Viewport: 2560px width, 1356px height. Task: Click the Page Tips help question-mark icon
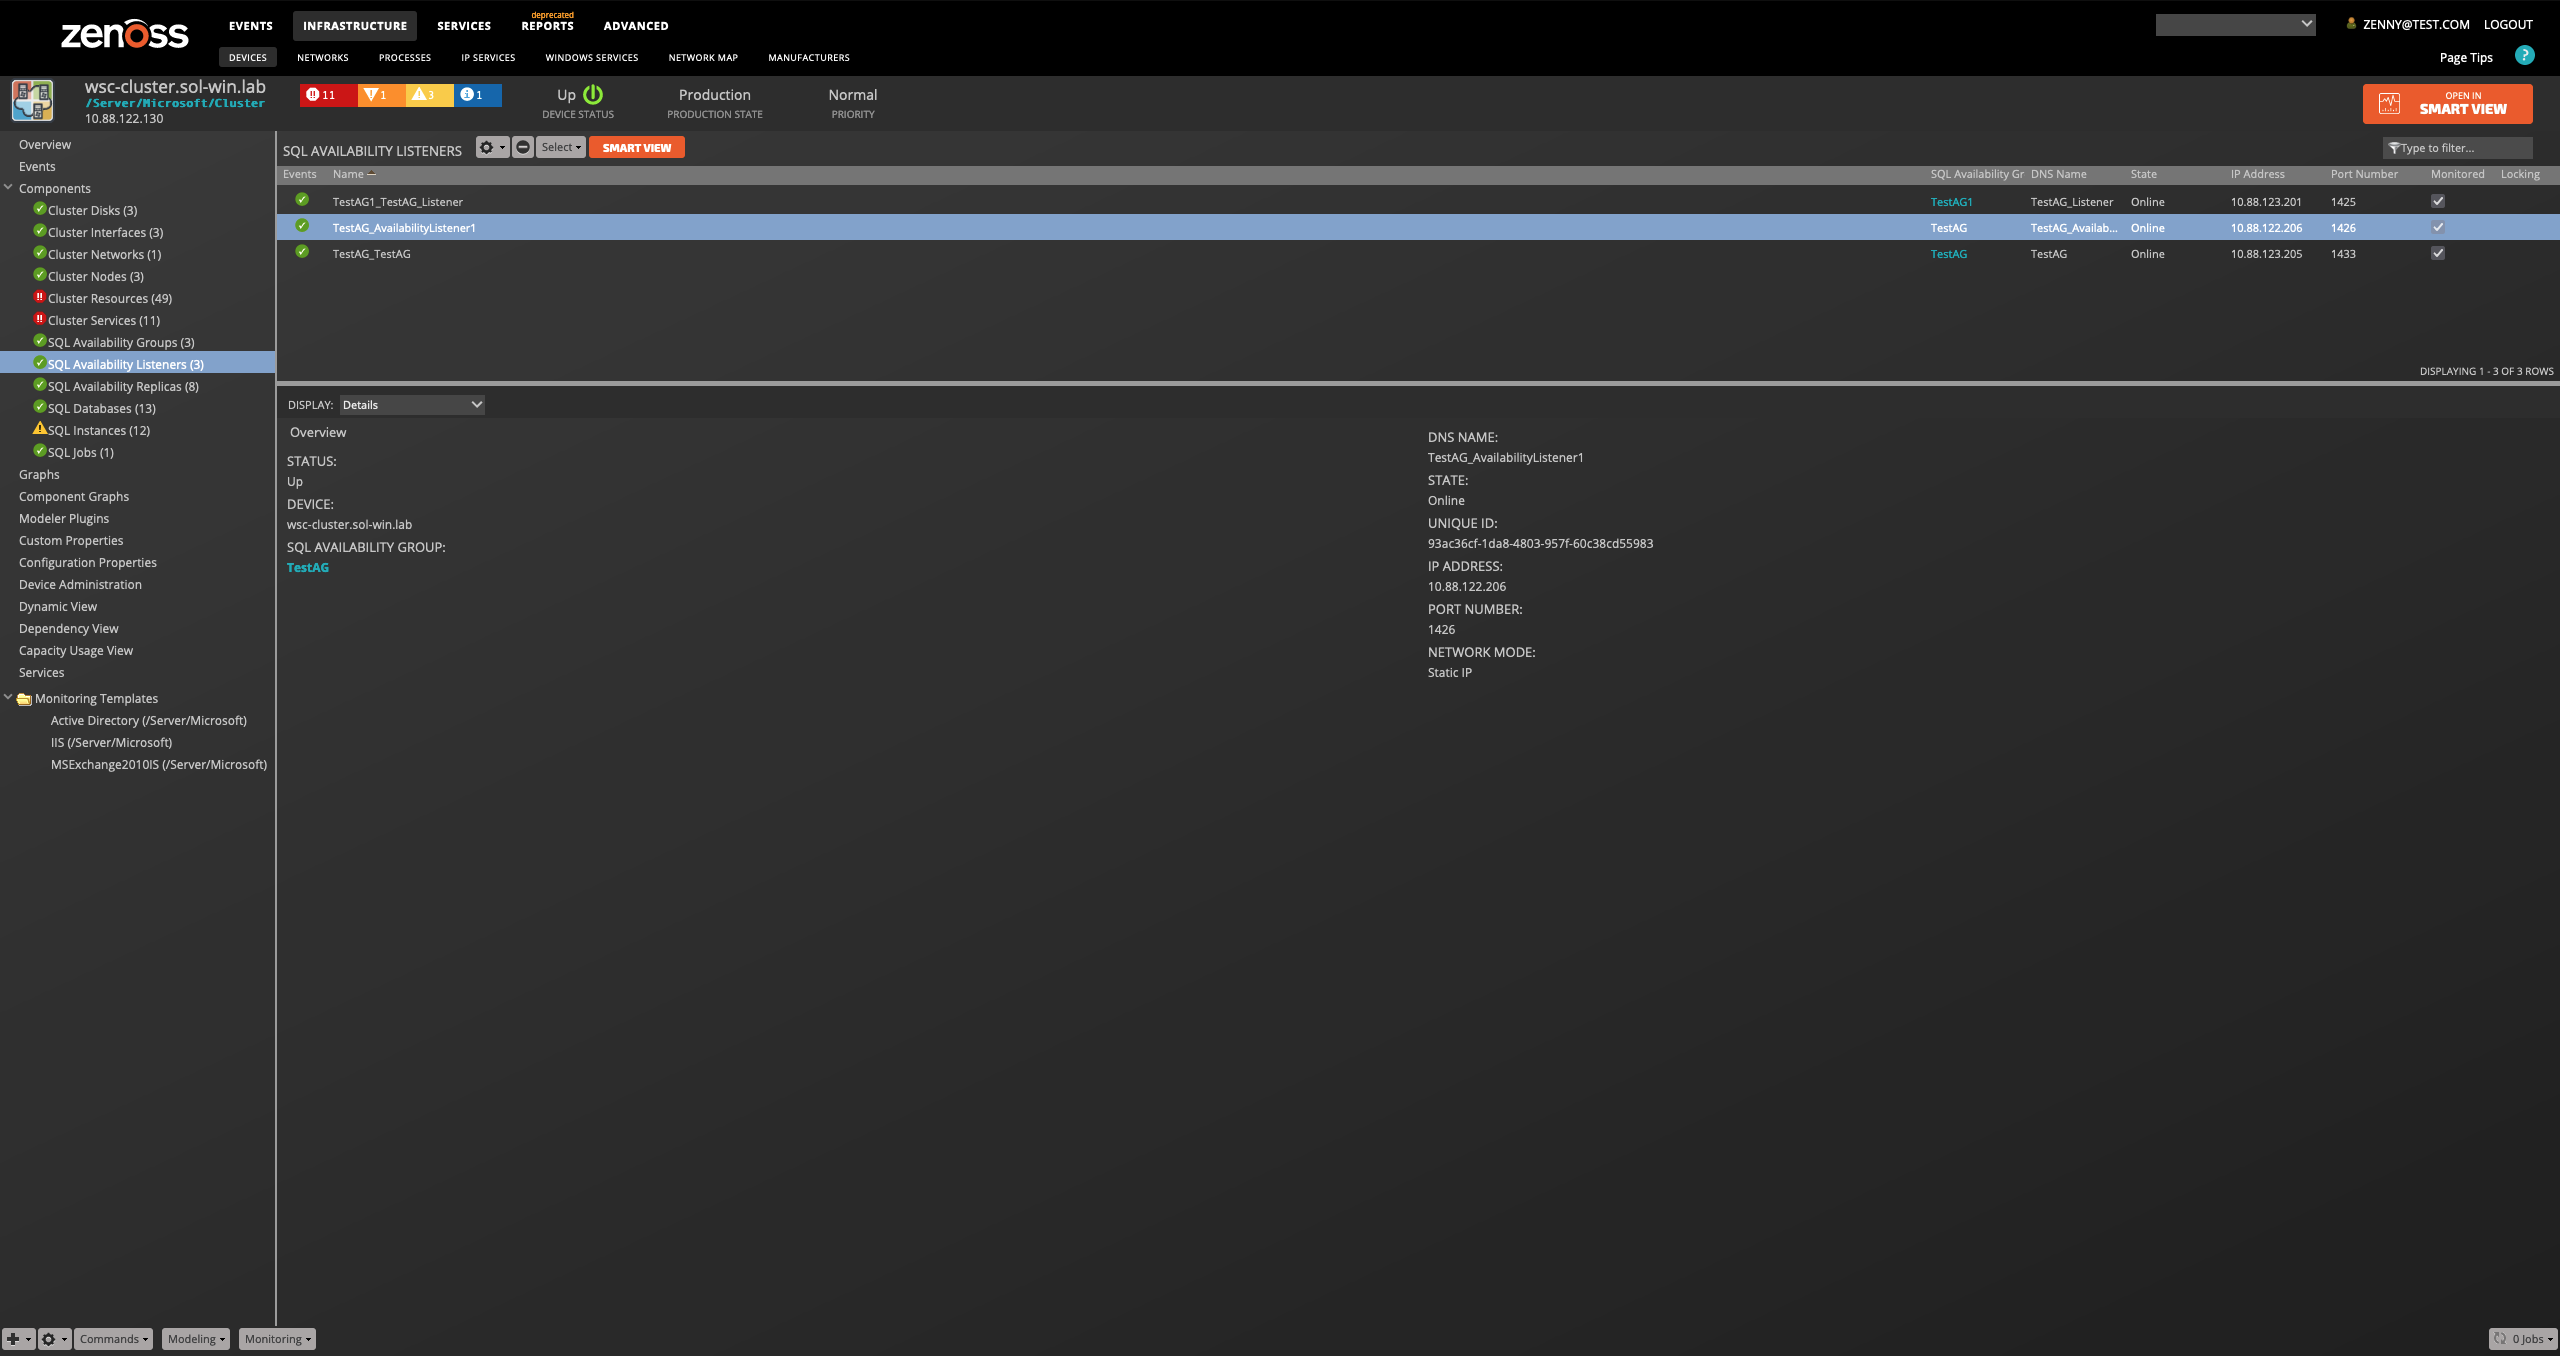point(2524,56)
